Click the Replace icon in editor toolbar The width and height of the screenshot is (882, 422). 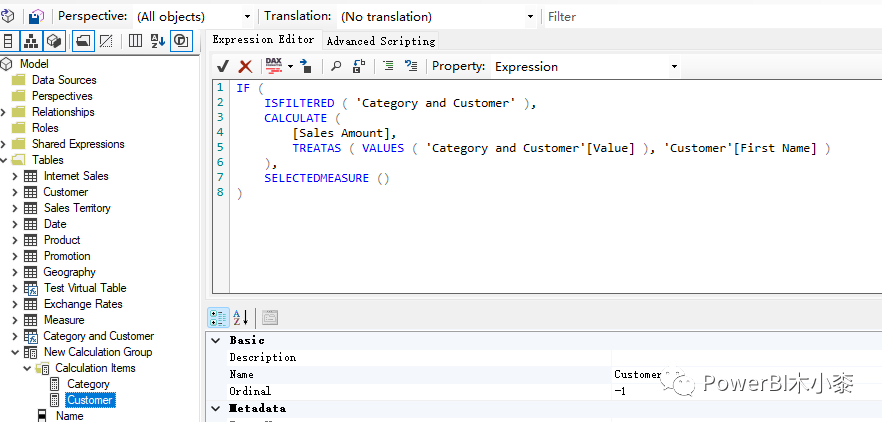(359, 66)
